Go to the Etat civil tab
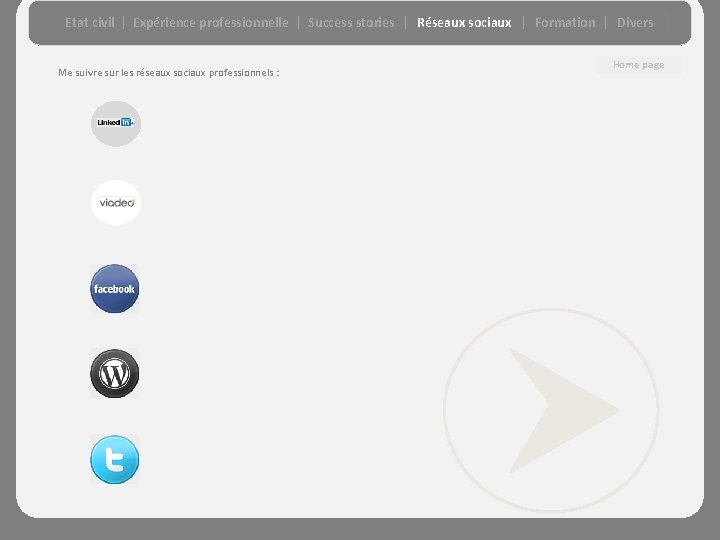Viewport: 720px width, 540px height. tap(90, 22)
